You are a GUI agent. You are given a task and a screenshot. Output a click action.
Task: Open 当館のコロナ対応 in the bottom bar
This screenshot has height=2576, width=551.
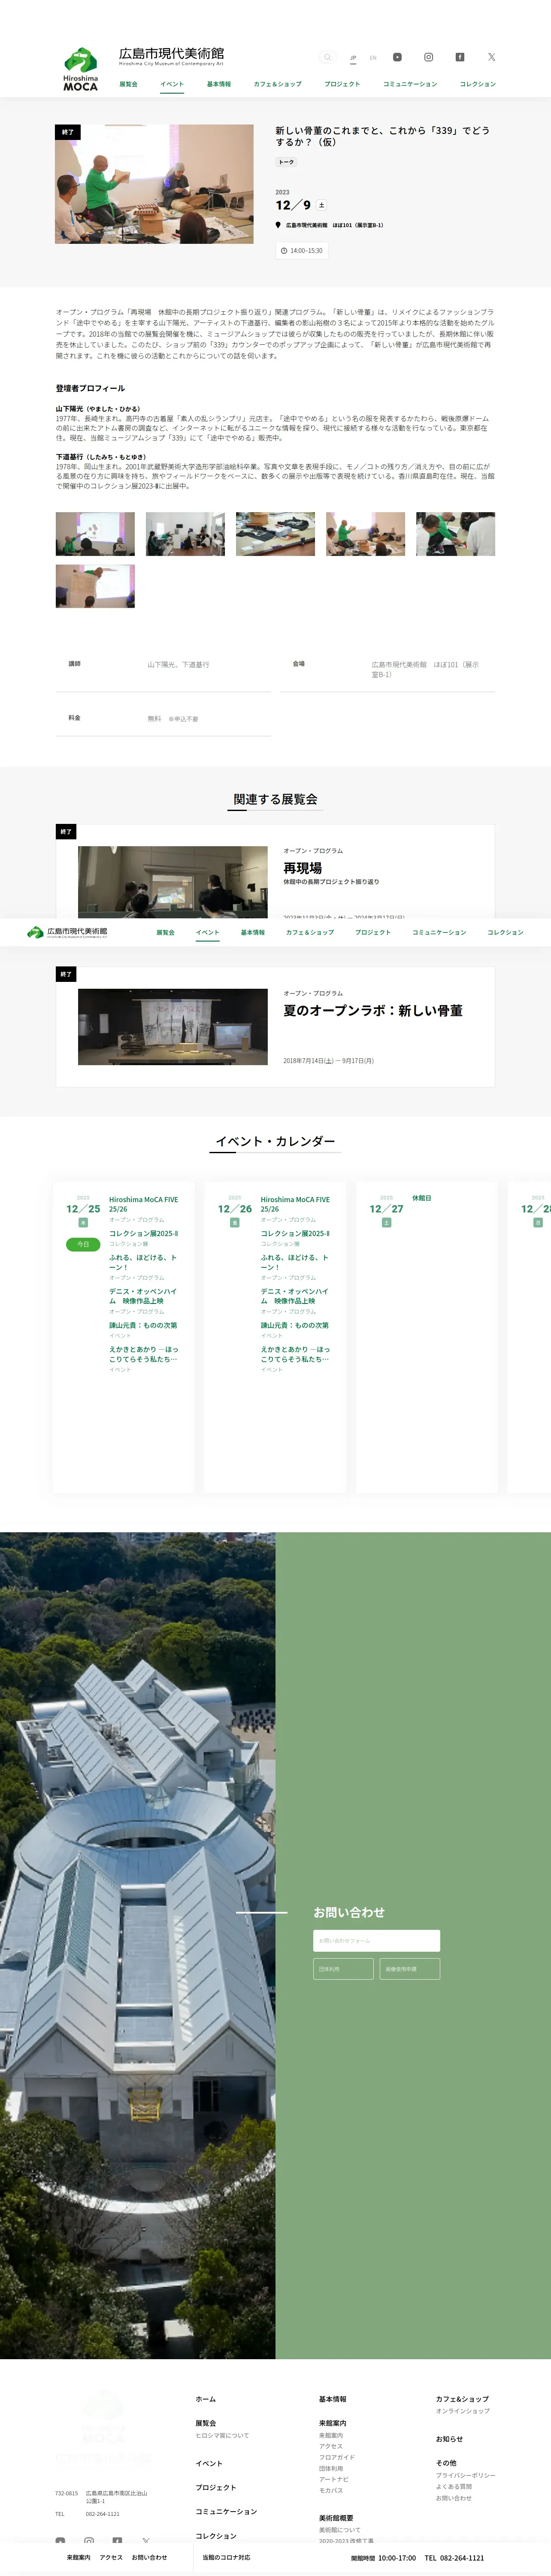coord(226,2557)
